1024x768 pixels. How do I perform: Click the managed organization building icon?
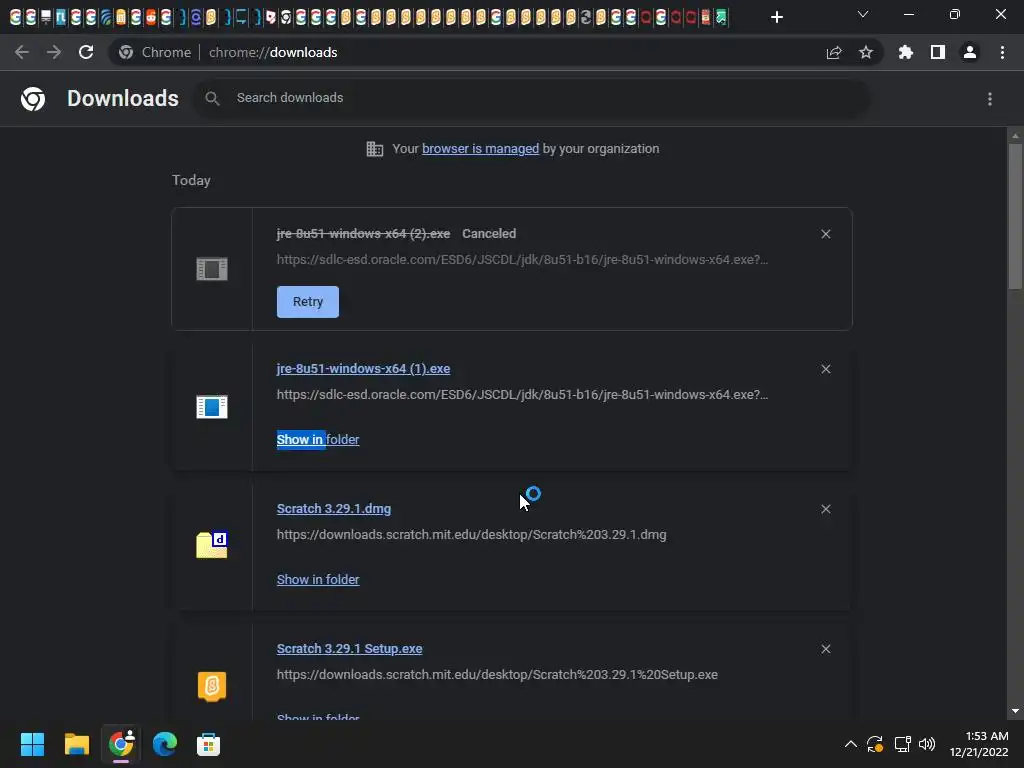pyautogui.click(x=375, y=149)
